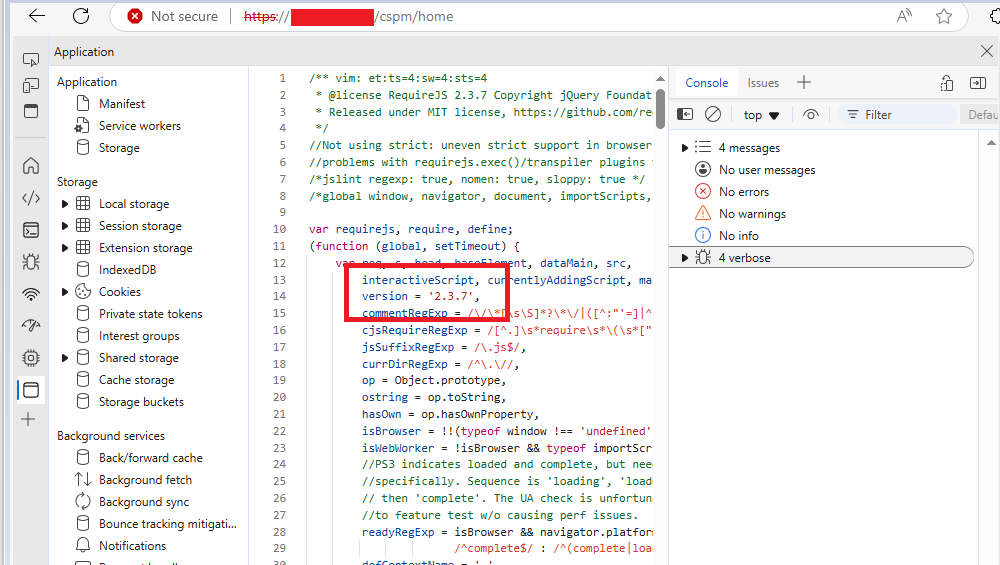This screenshot has width=1000, height=565.
Task: Toggle live expression eye icon
Action: click(811, 115)
